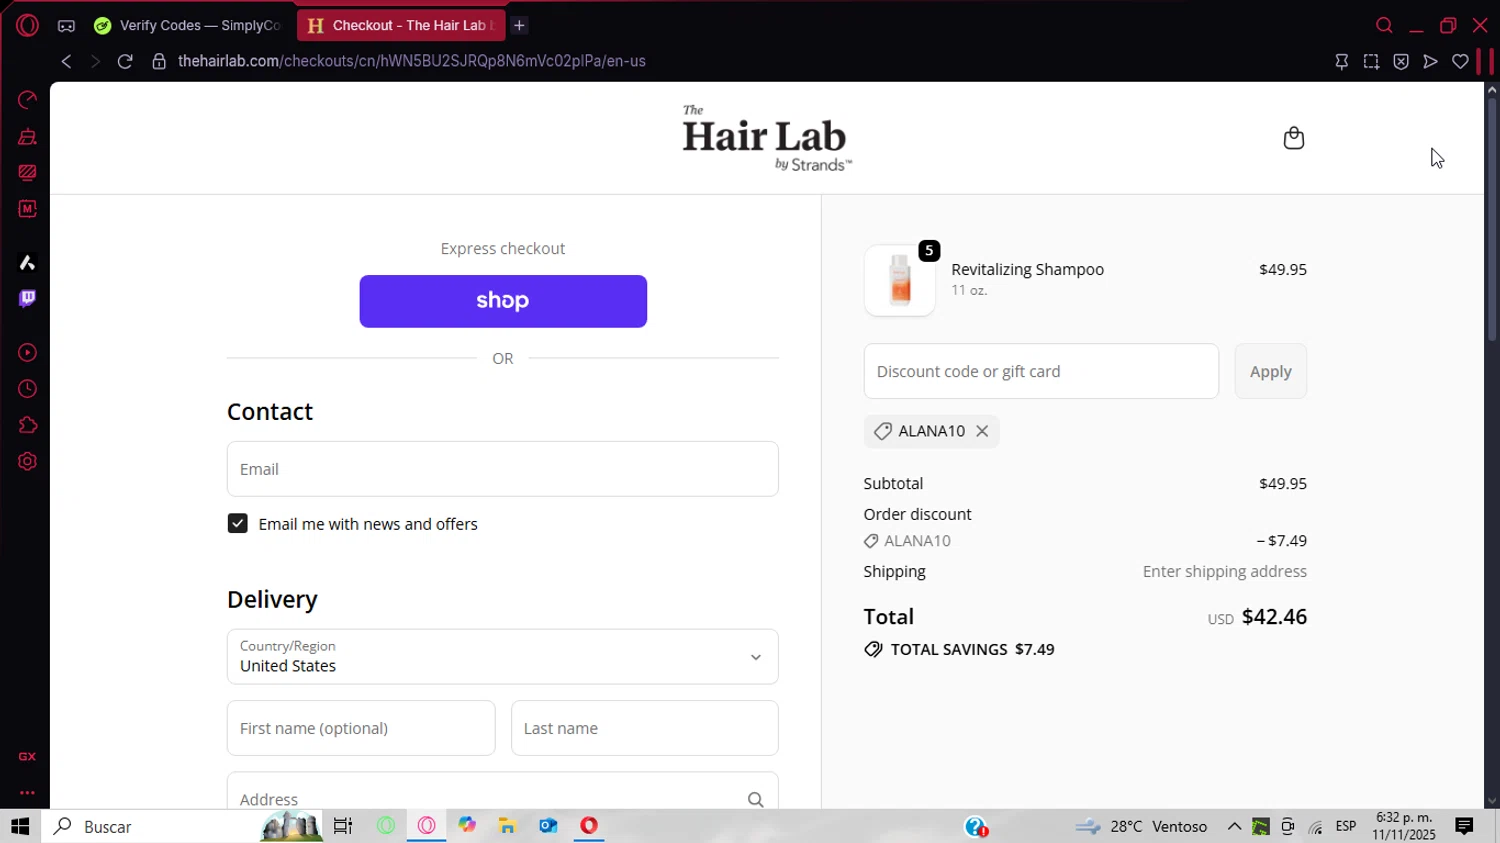Click the address bar URL

411,61
